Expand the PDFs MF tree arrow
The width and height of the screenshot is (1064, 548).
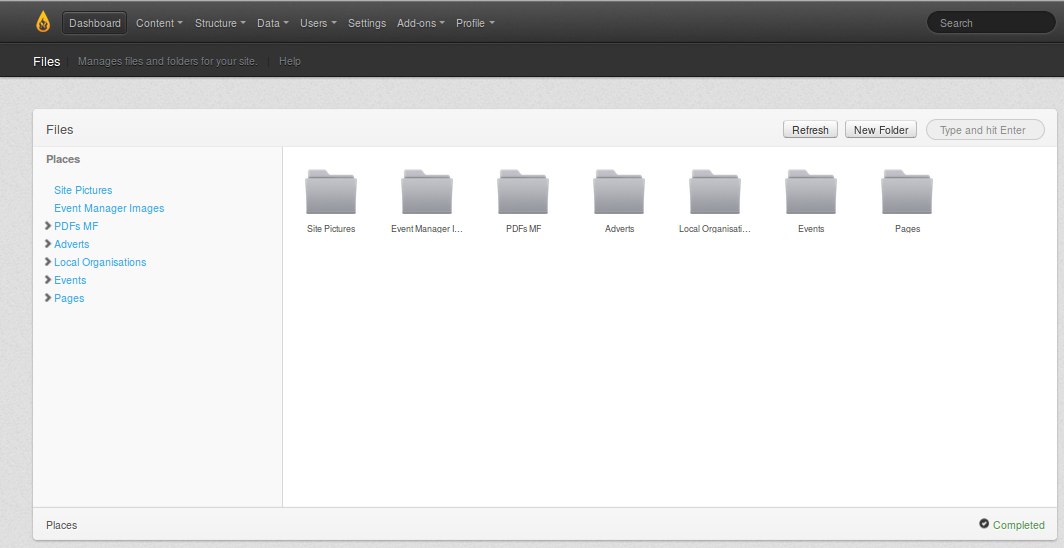pyautogui.click(x=48, y=226)
